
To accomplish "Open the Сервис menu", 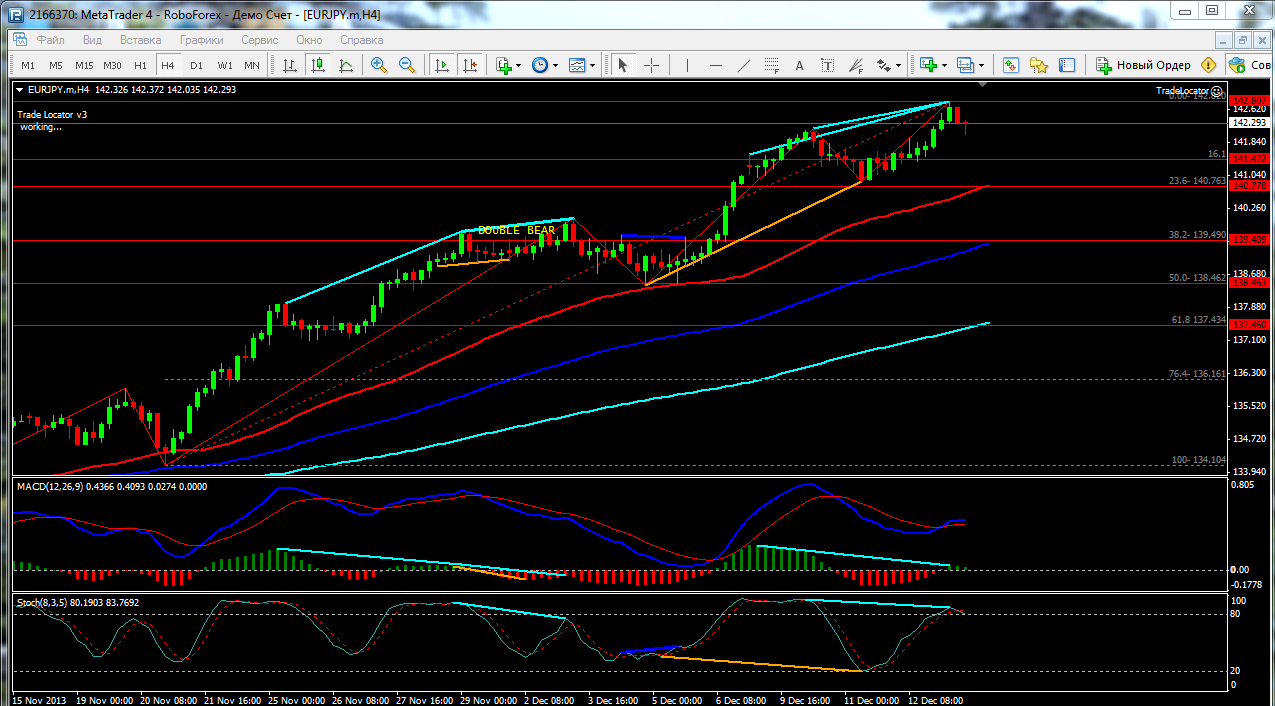I will click(x=260, y=40).
